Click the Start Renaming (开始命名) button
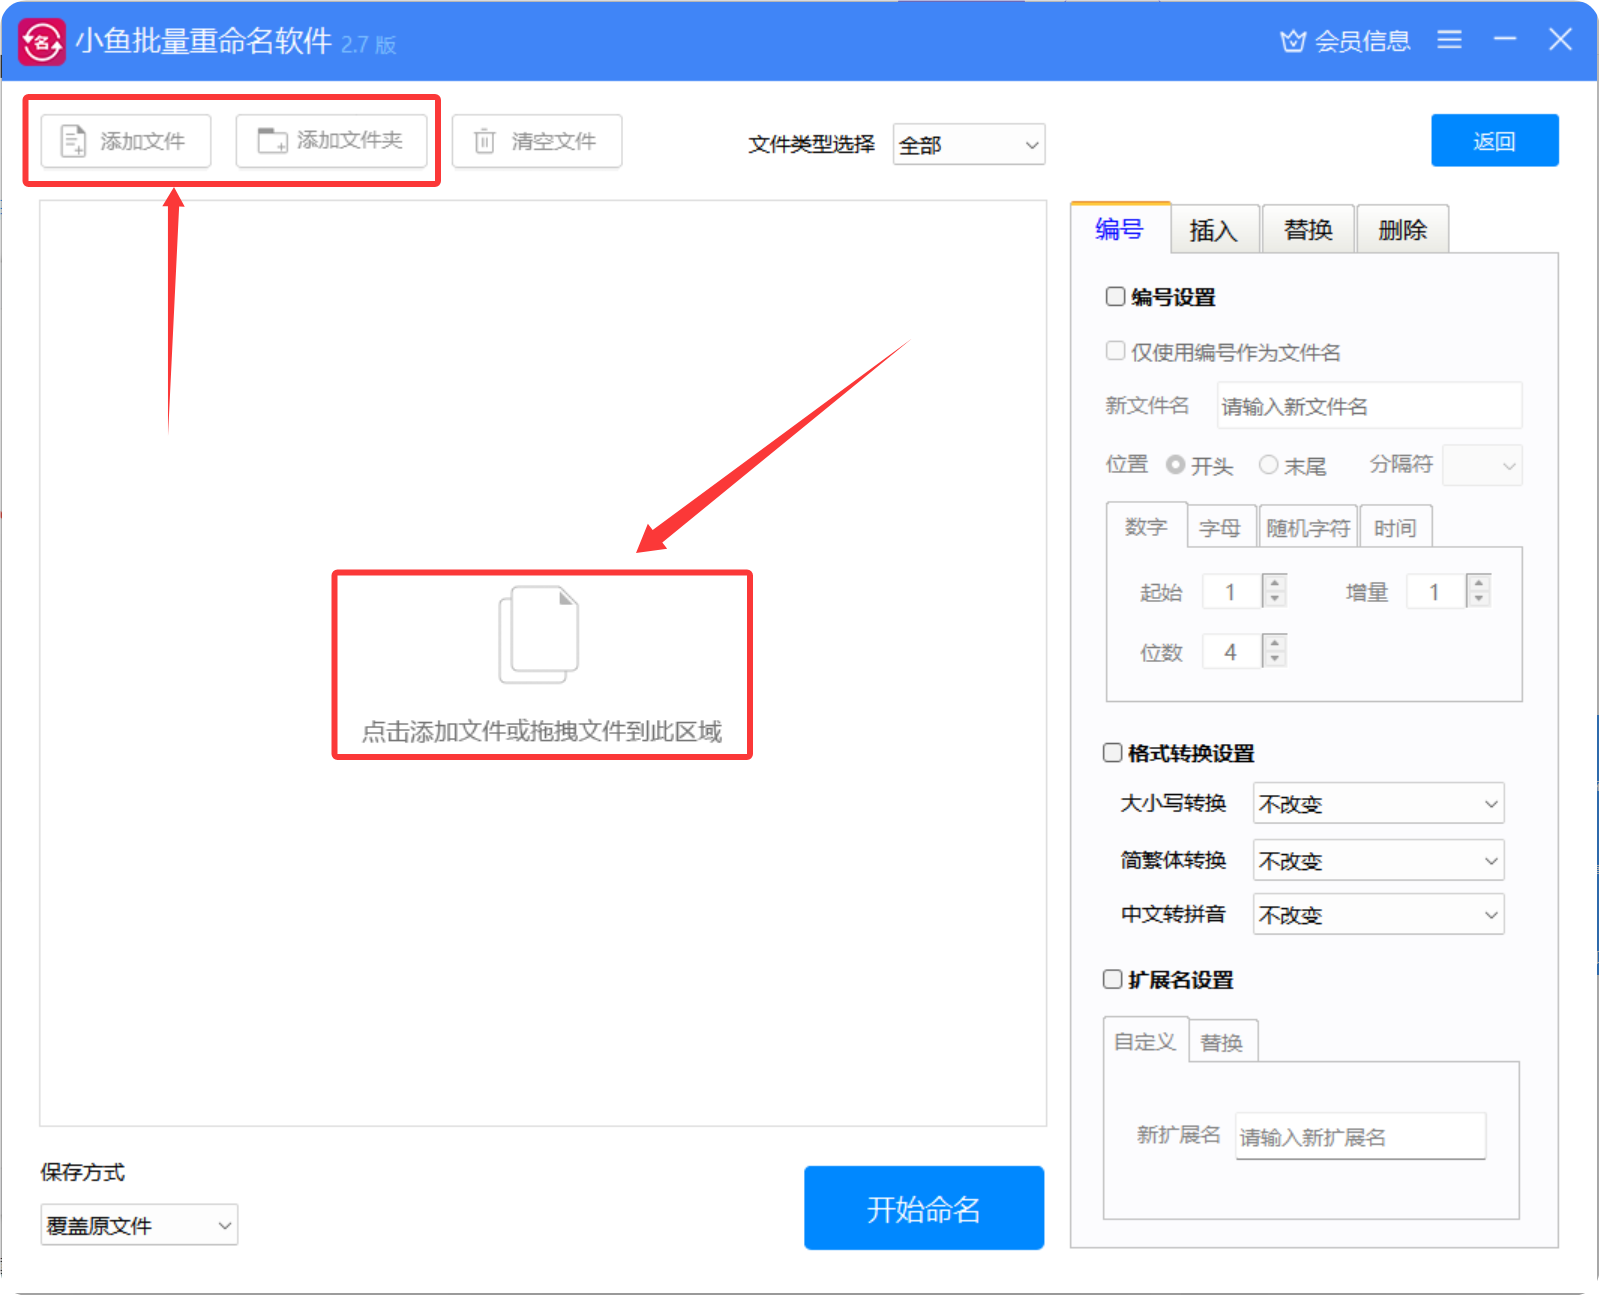The width and height of the screenshot is (1599, 1295). point(923,1208)
